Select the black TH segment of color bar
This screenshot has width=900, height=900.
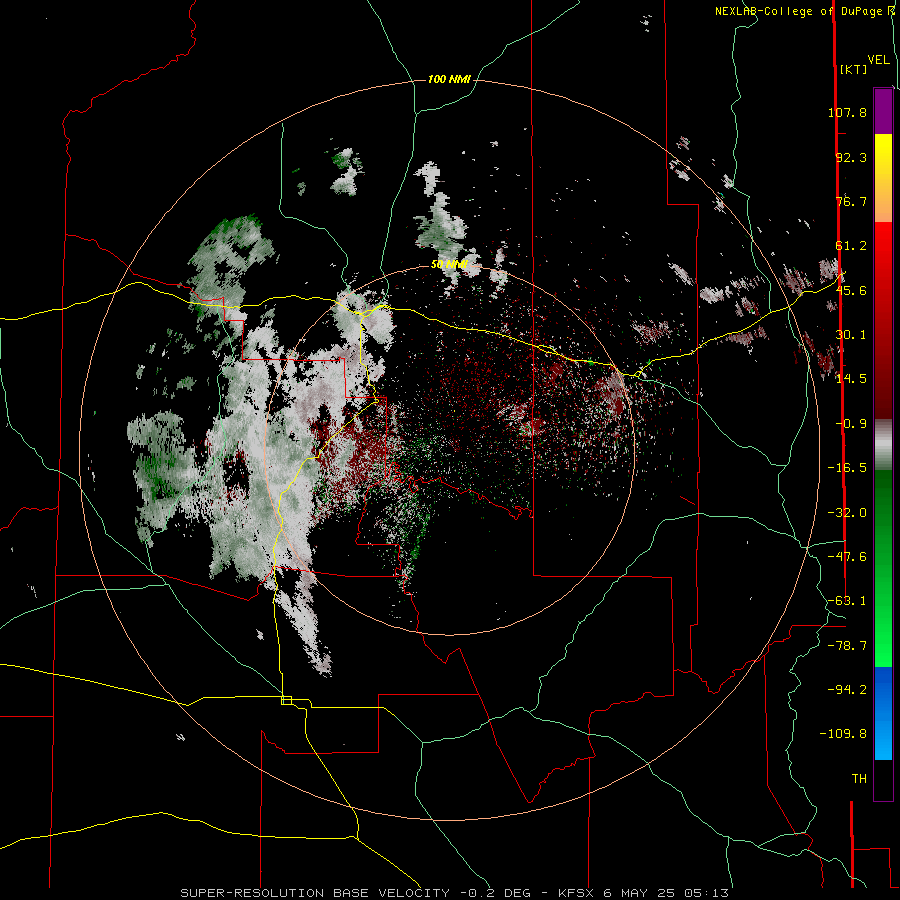(x=883, y=779)
